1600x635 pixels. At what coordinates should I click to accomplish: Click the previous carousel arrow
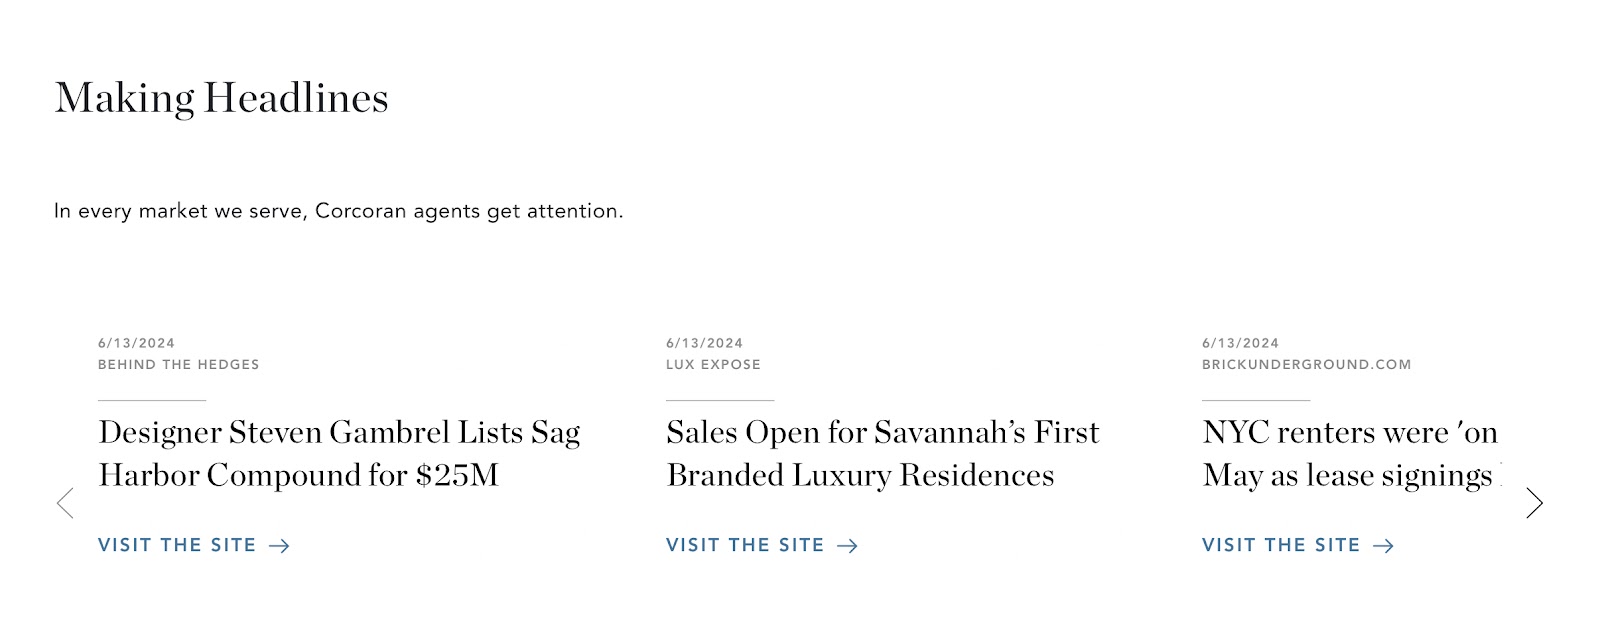pos(66,503)
